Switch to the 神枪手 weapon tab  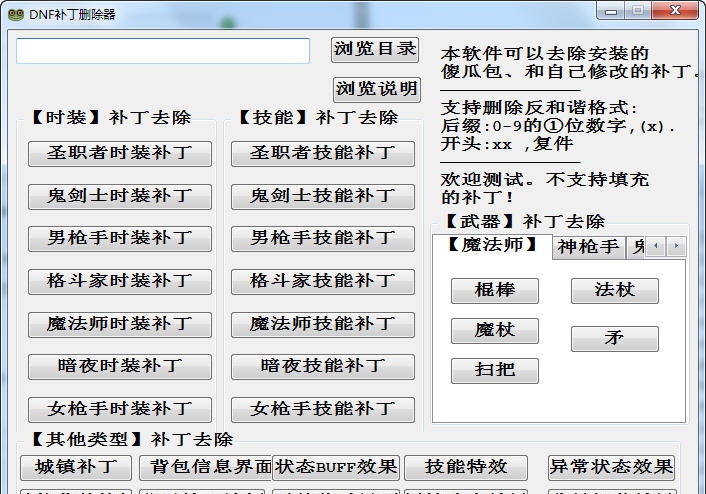click(588, 247)
